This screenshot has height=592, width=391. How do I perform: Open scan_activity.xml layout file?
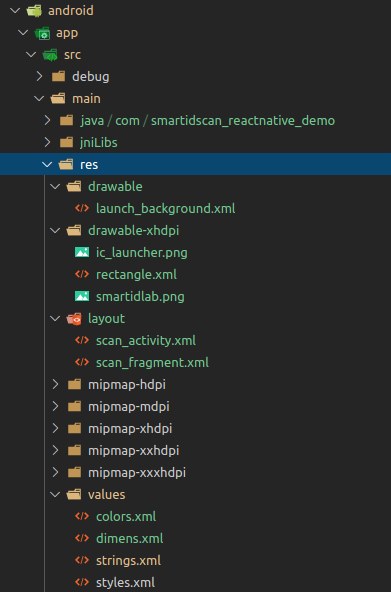coord(146,341)
